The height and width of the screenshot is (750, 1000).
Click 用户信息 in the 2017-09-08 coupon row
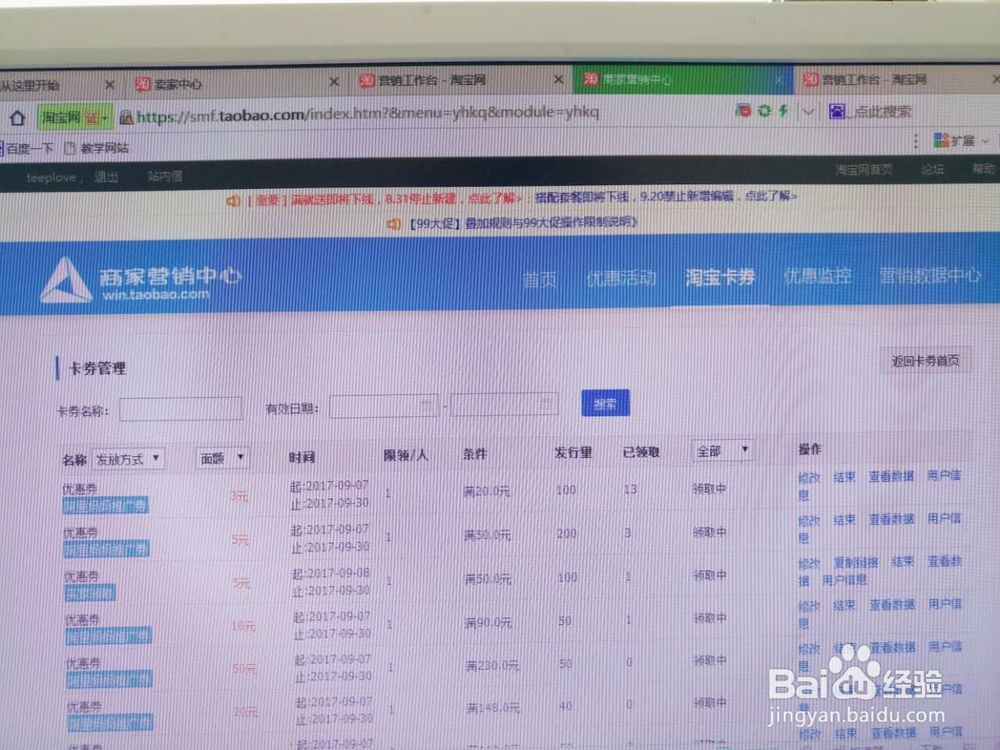coord(844,580)
